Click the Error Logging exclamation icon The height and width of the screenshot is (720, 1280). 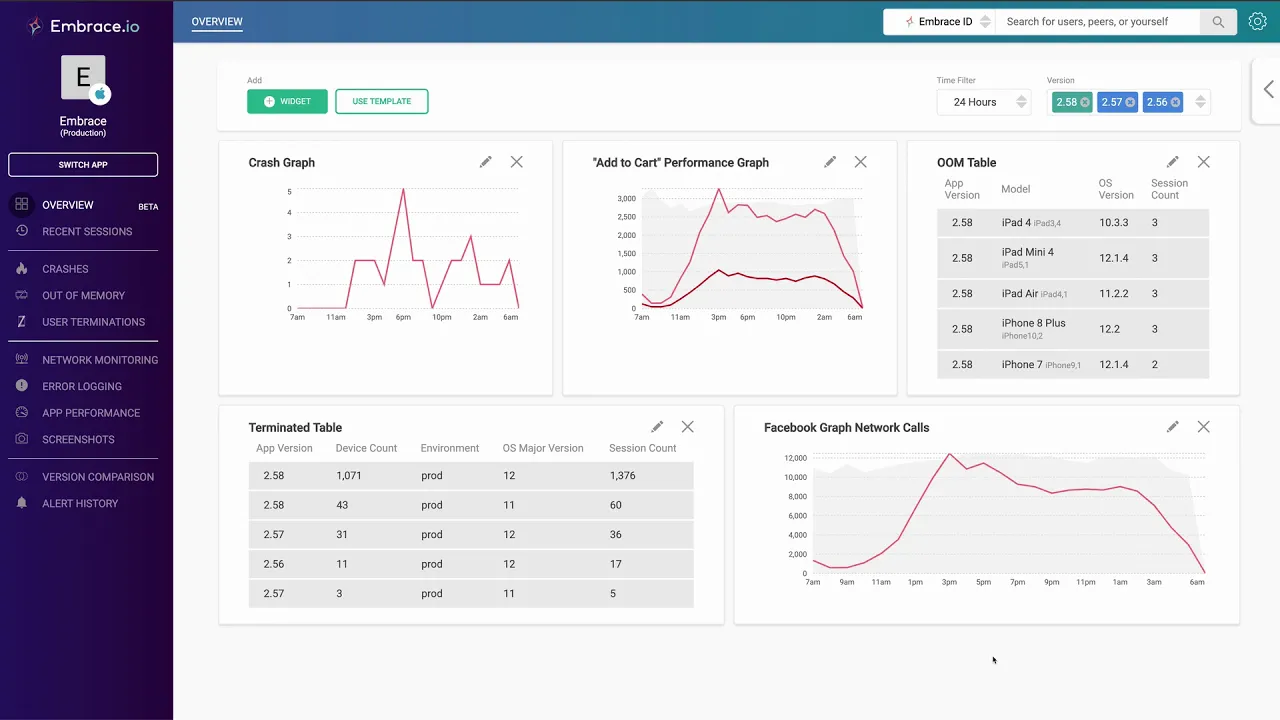coord(22,386)
